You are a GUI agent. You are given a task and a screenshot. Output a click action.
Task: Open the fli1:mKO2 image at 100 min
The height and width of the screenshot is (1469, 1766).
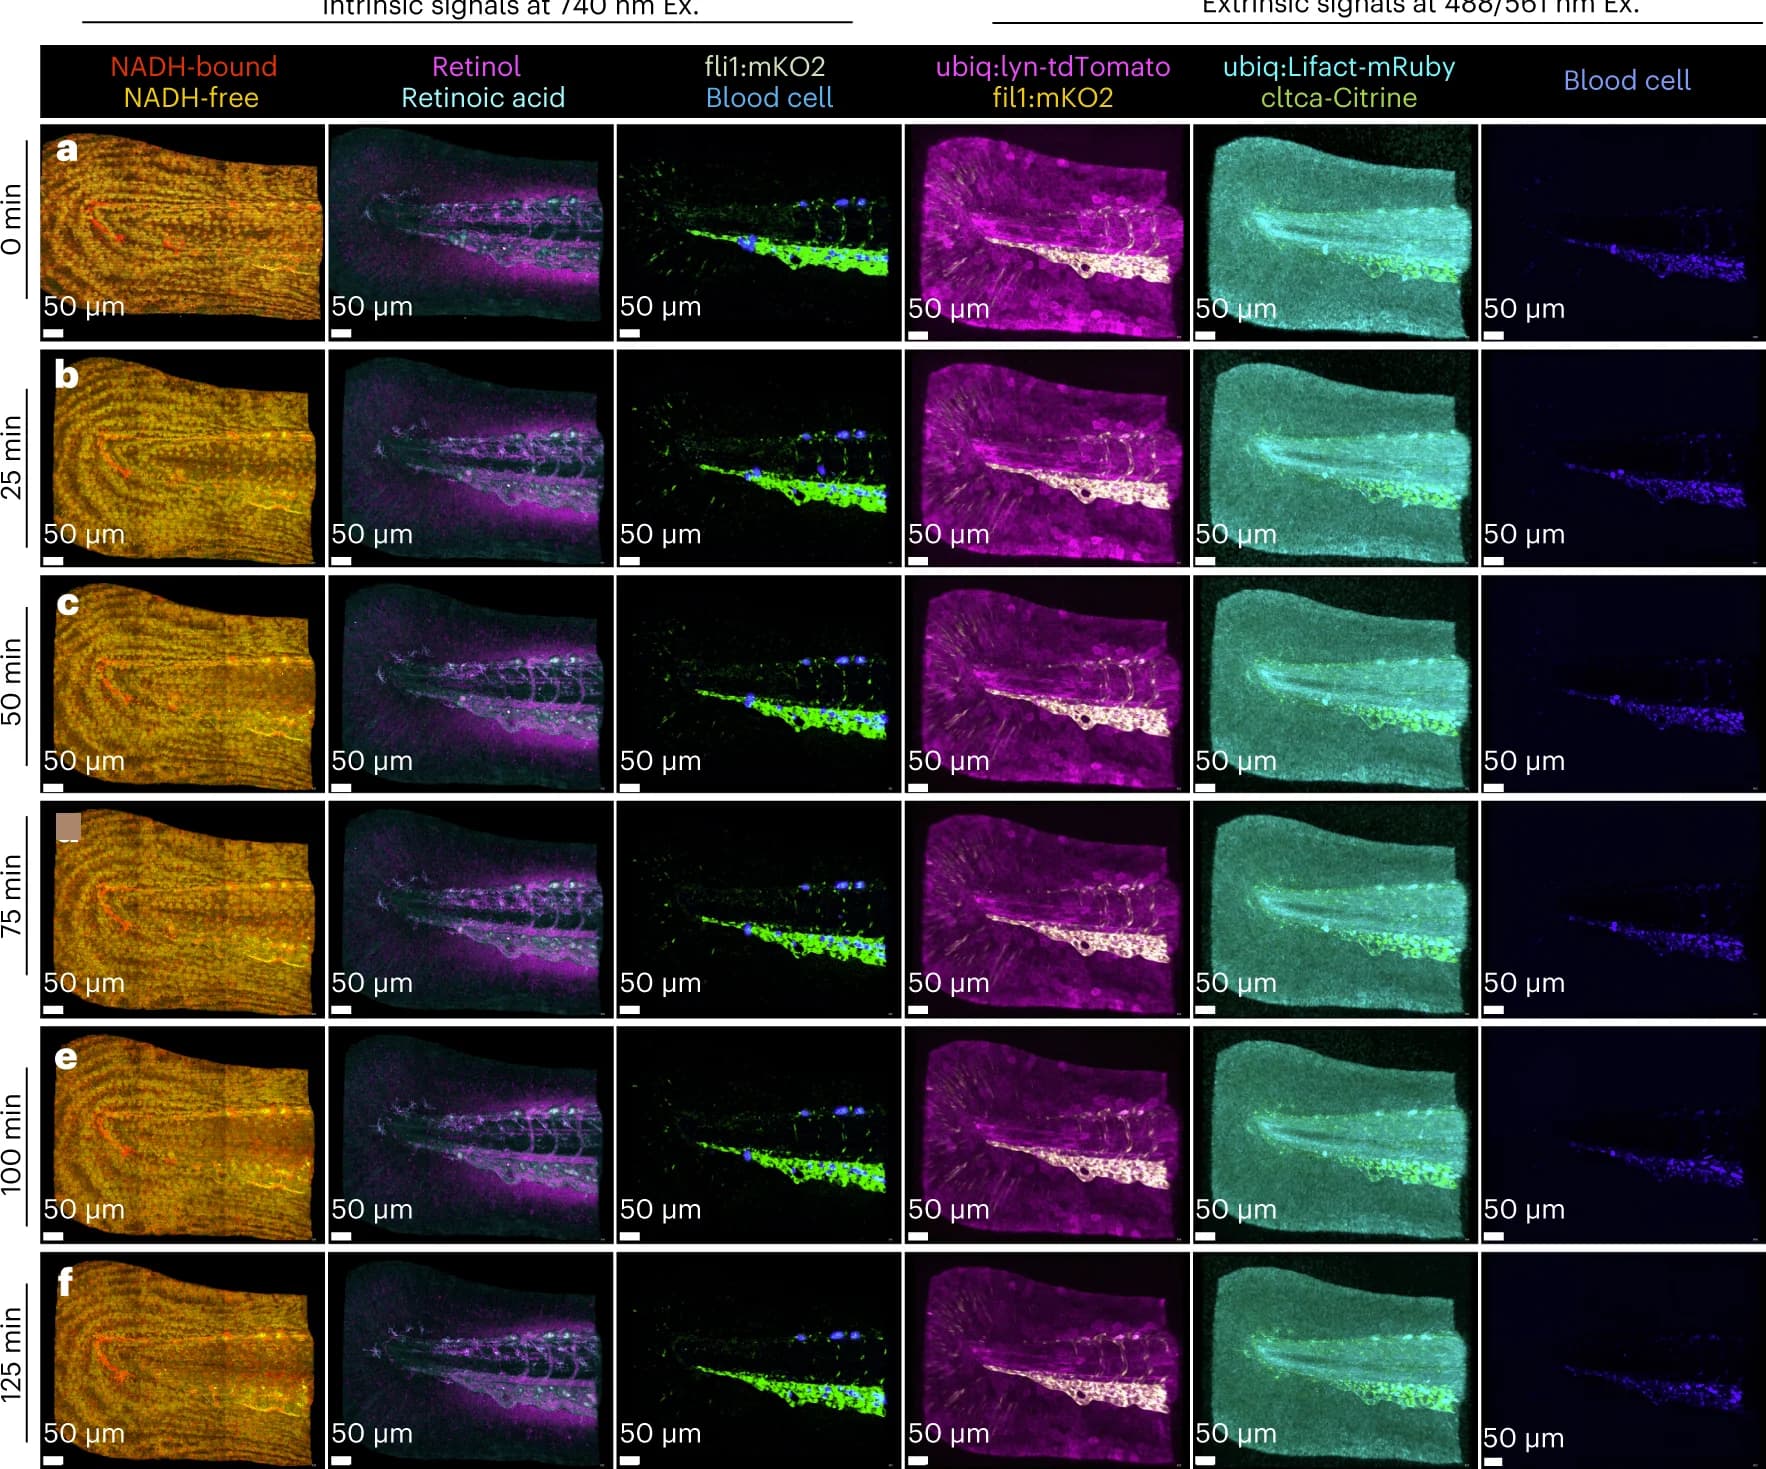click(x=758, y=1135)
